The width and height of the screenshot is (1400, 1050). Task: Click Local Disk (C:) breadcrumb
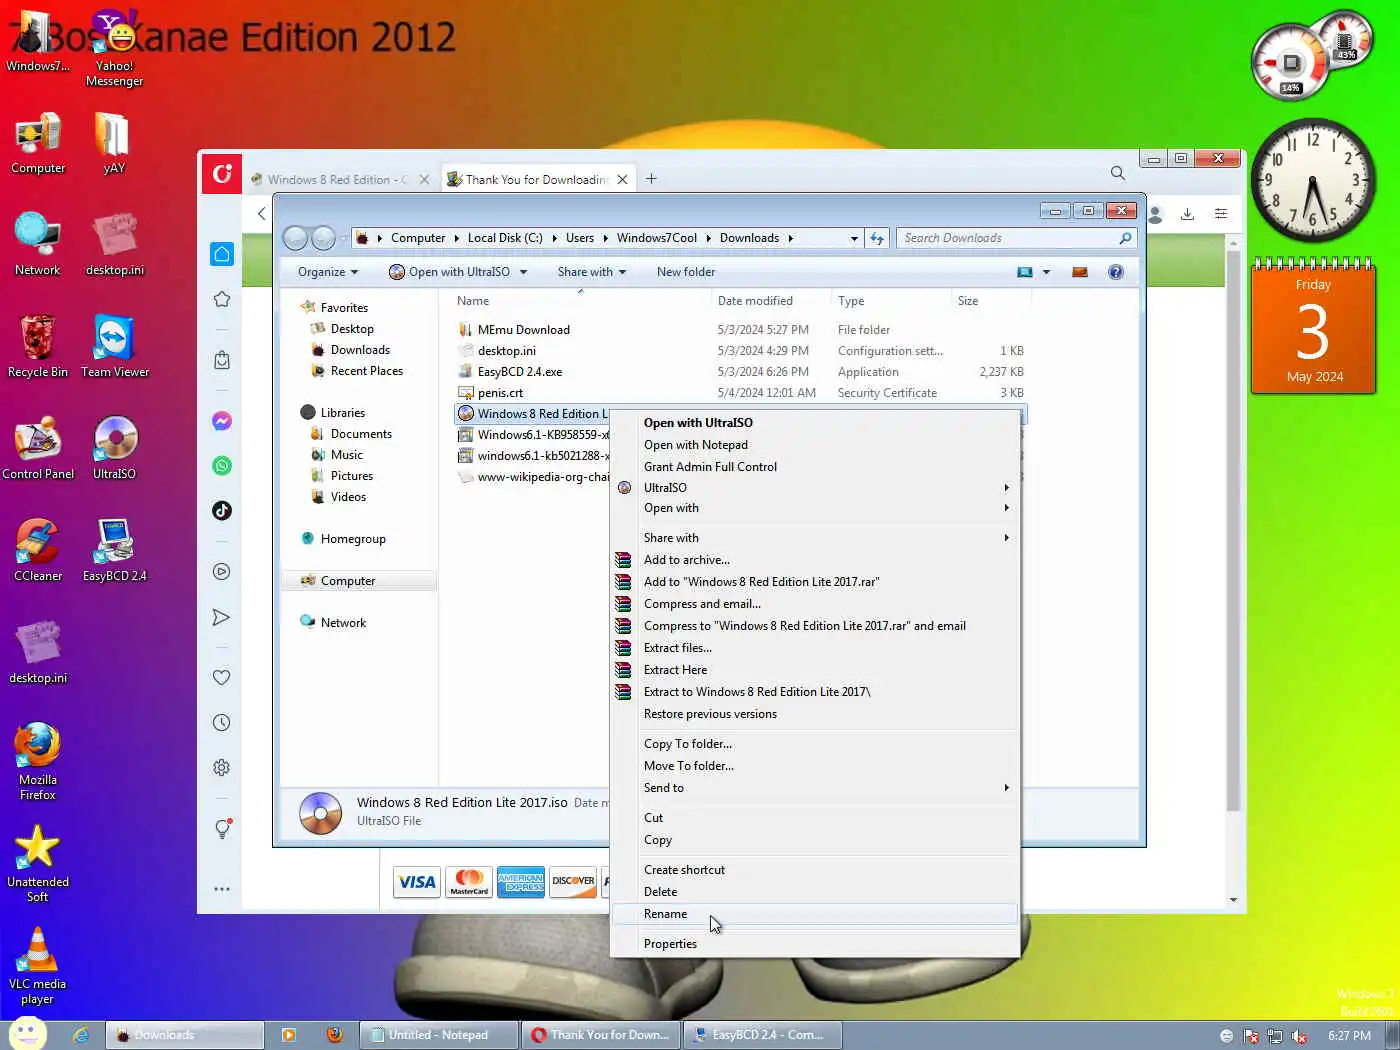tap(505, 238)
